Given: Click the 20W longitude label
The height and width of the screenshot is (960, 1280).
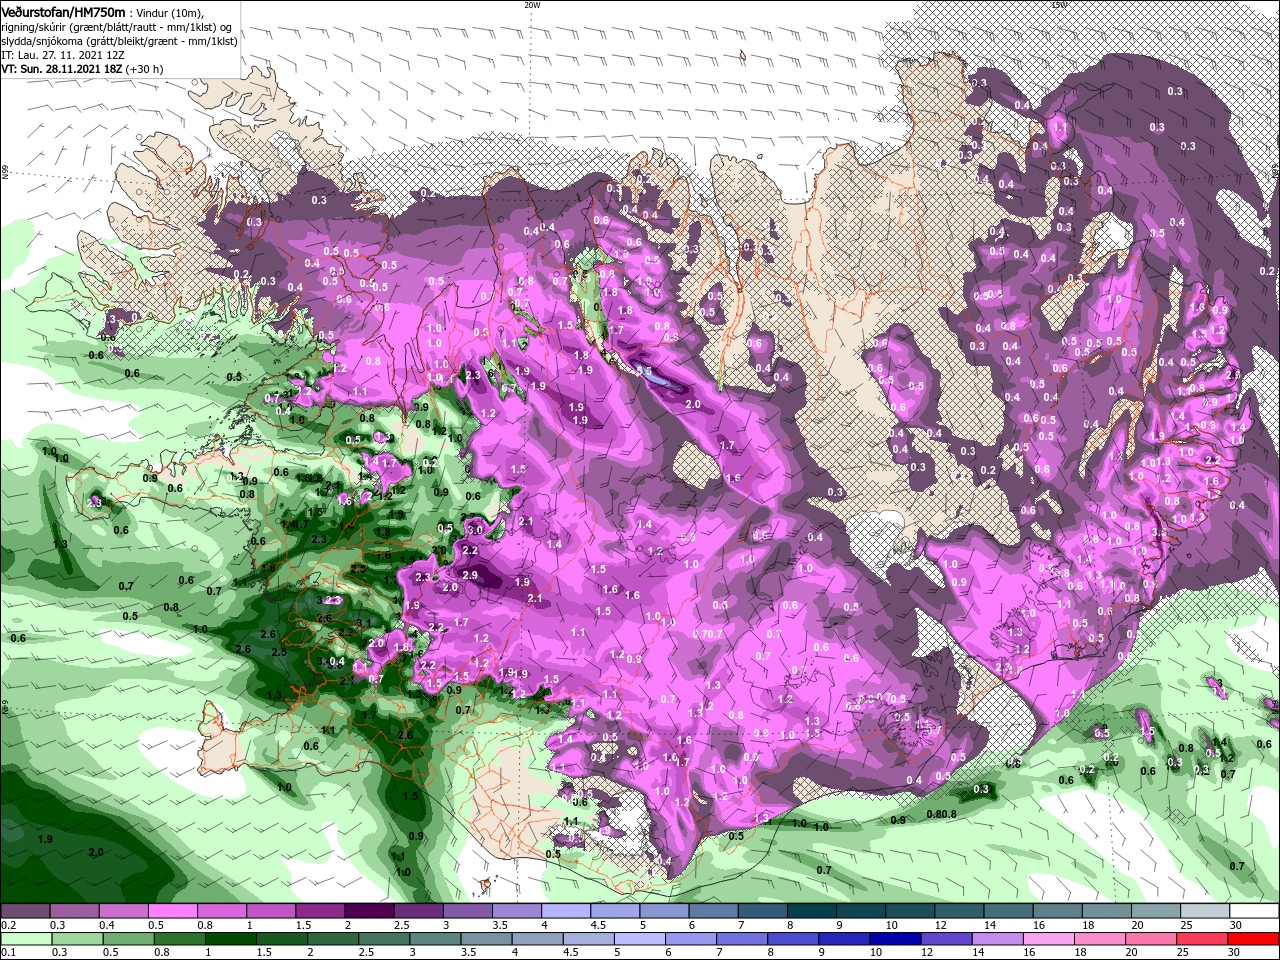Looking at the screenshot, I should (532, 5).
